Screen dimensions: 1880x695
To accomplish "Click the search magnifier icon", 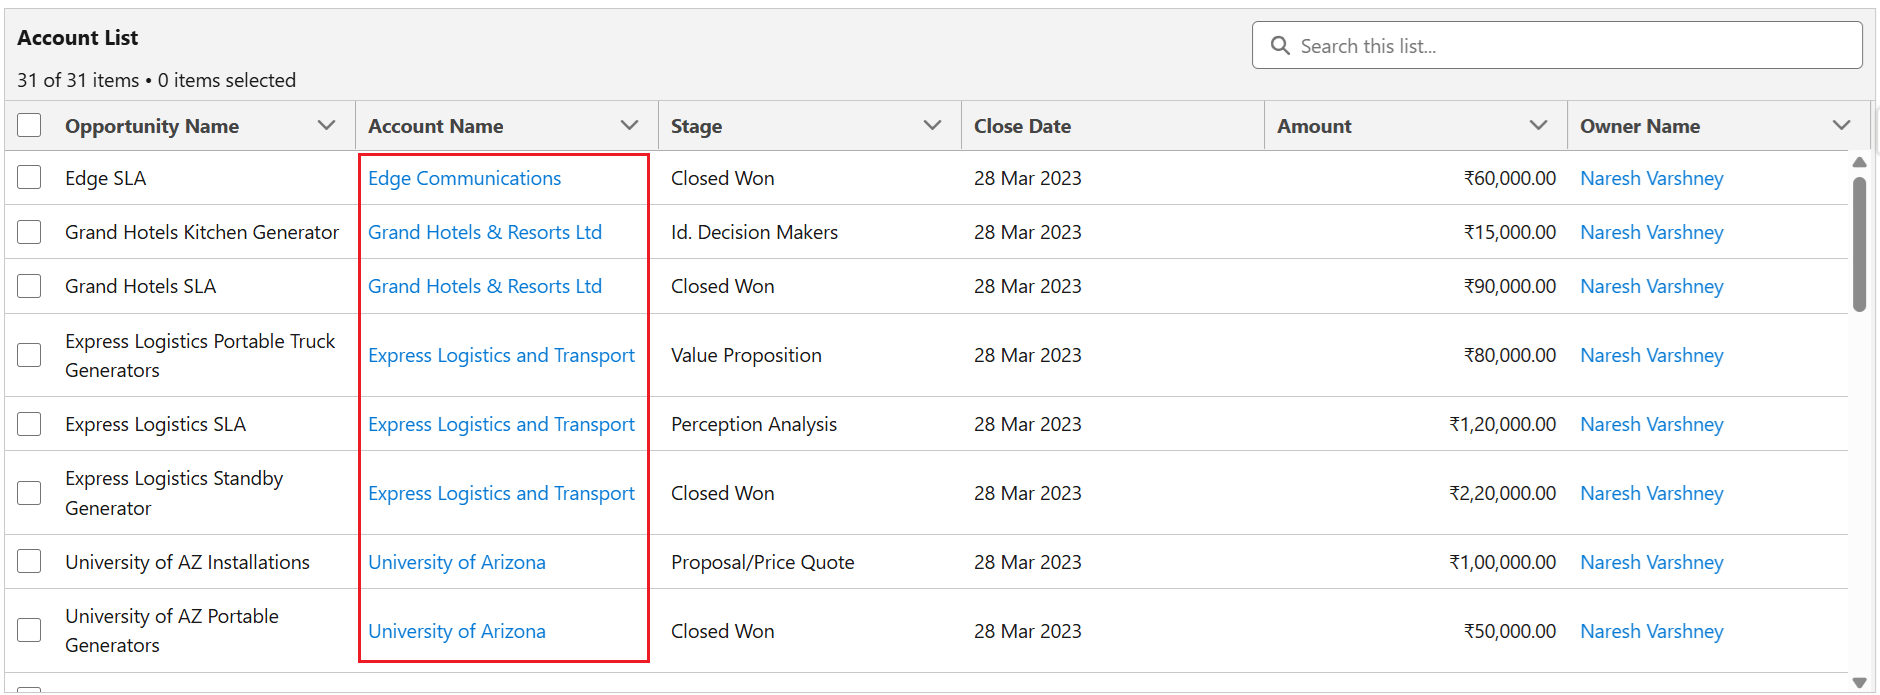I will tap(1280, 46).
